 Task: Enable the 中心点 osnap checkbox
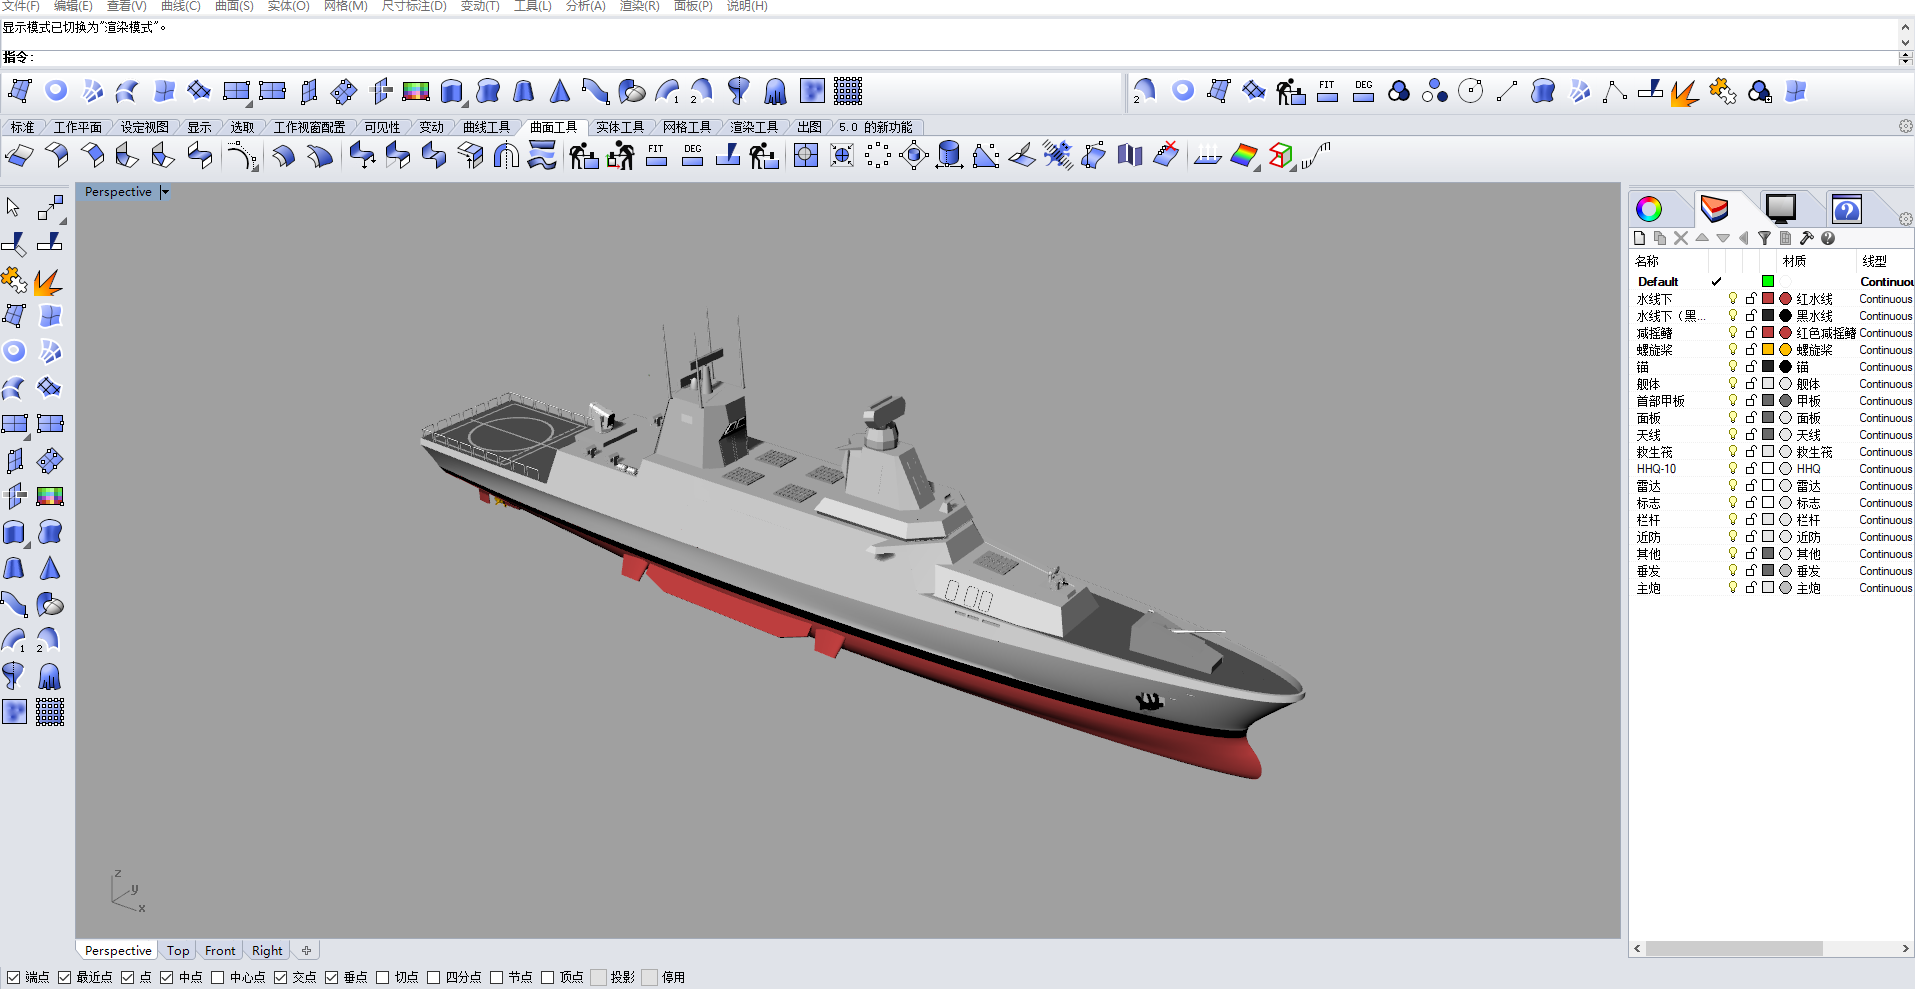(217, 977)
